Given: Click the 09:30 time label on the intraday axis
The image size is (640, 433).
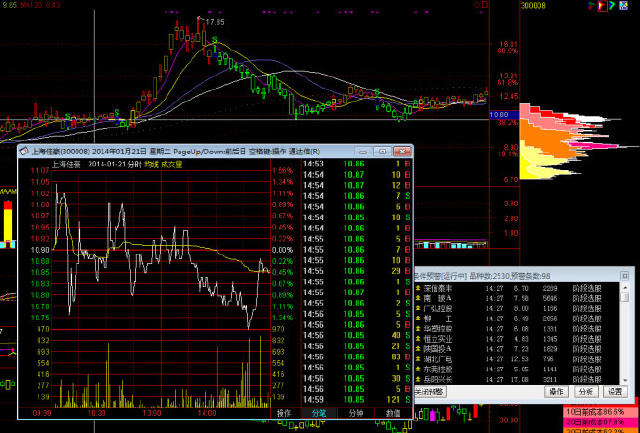Looking at the screenshot, I should 42,413.
